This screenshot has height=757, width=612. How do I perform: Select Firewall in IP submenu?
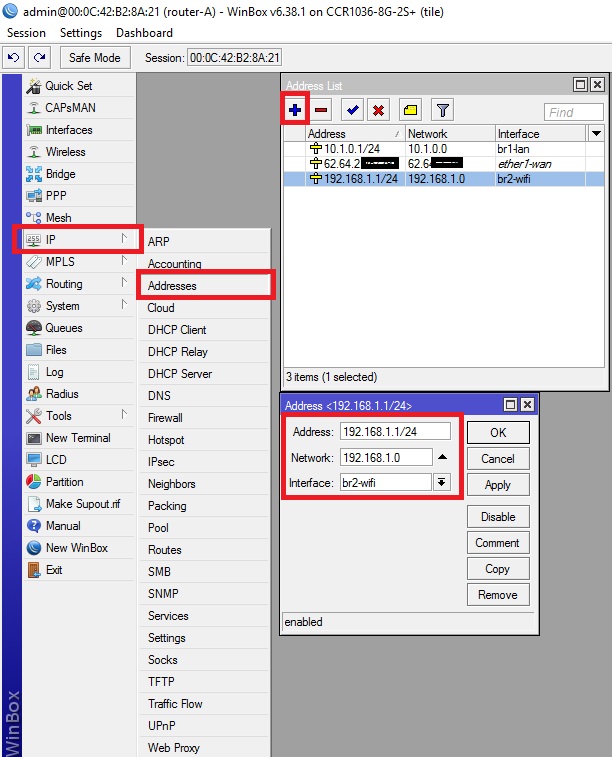[205, 418]
